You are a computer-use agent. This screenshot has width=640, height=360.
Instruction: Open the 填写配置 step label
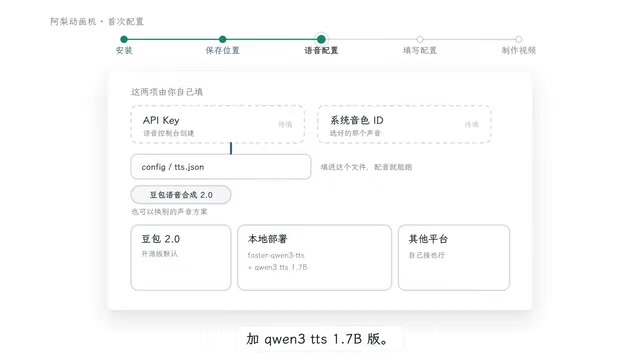[x=420, y=51]
